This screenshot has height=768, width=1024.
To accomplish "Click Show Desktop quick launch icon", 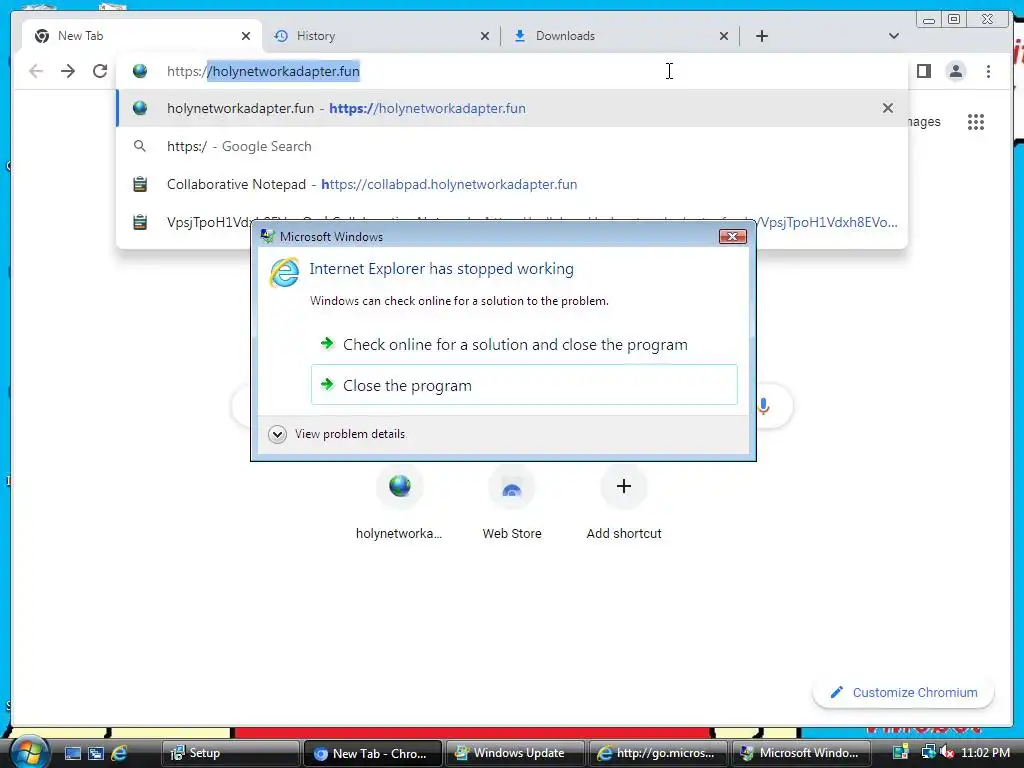I will 72,754.
